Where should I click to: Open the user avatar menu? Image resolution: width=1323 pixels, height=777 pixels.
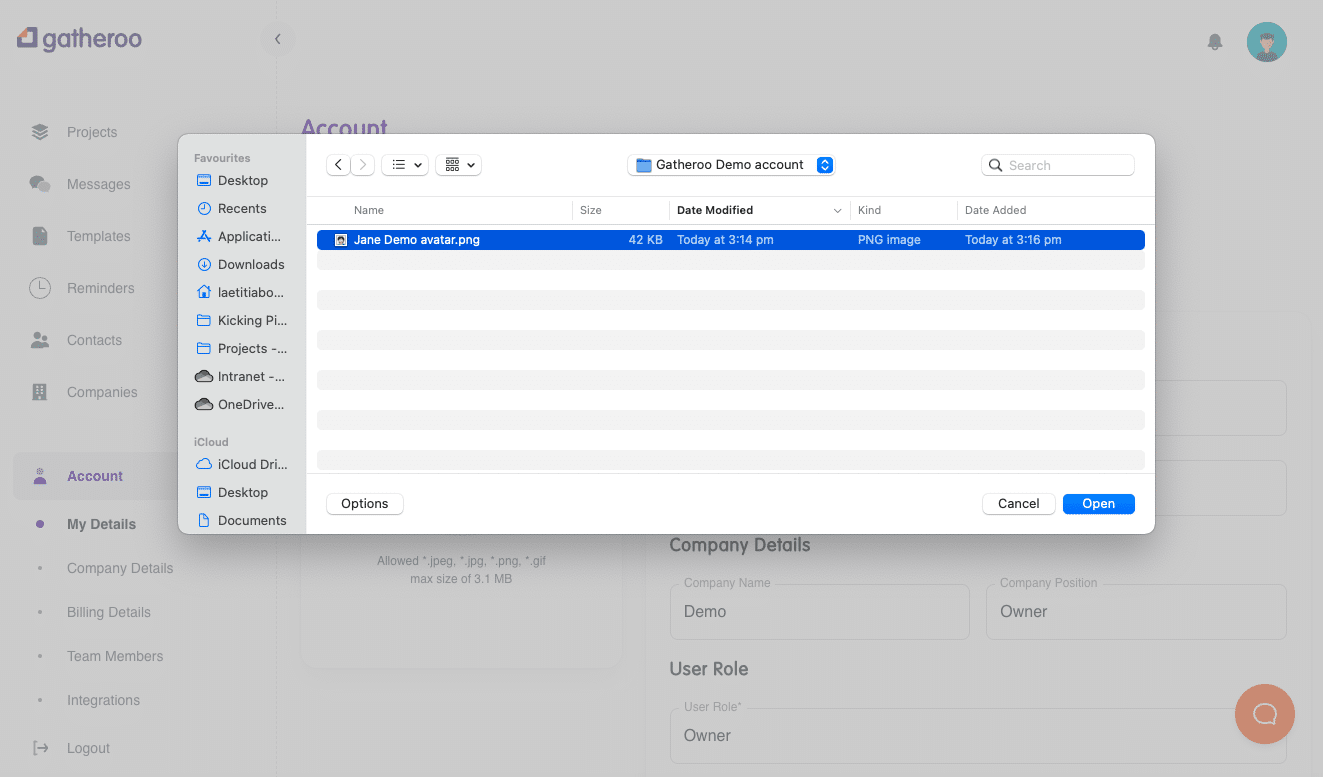point(1266,42)
